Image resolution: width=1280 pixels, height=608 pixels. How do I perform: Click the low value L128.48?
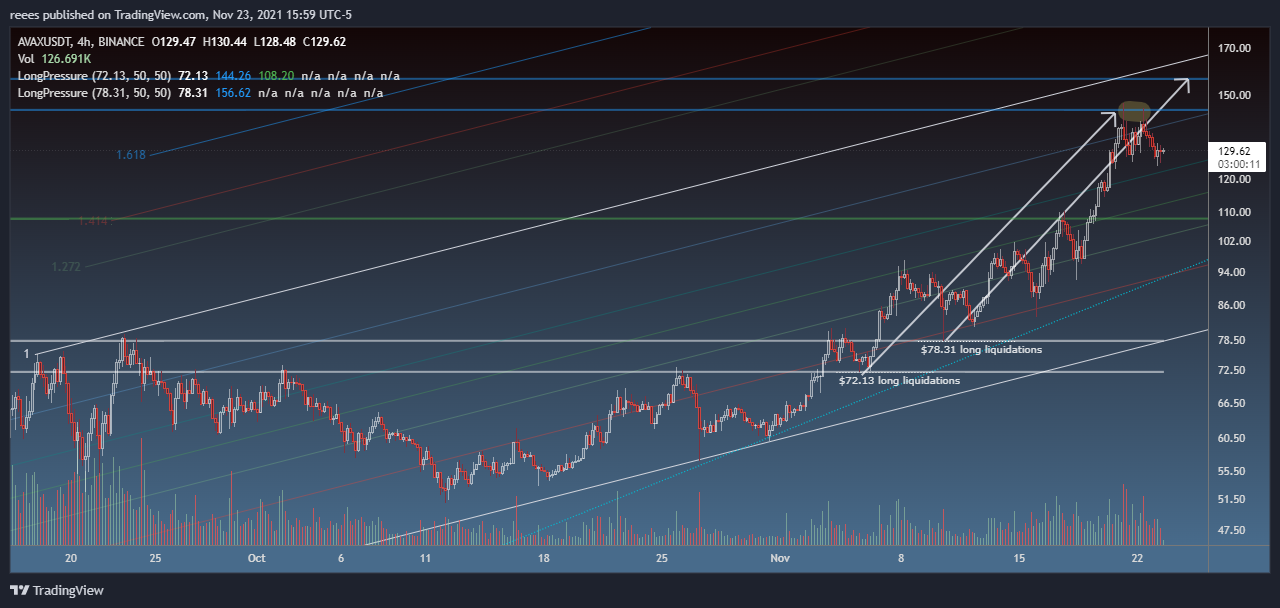[277, 42]
